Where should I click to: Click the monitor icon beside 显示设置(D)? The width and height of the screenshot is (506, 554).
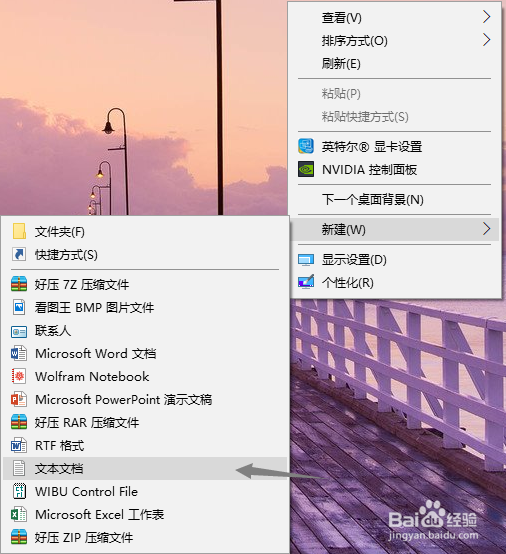(306, 260)
